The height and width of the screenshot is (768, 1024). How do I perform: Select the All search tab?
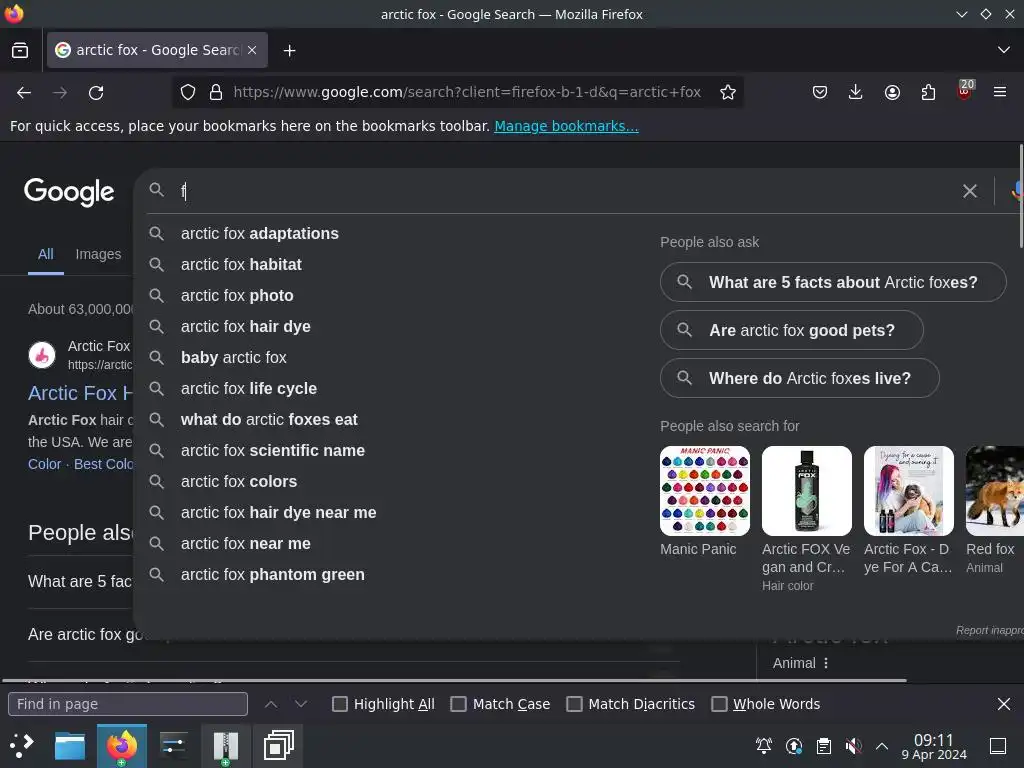(46, 254)
